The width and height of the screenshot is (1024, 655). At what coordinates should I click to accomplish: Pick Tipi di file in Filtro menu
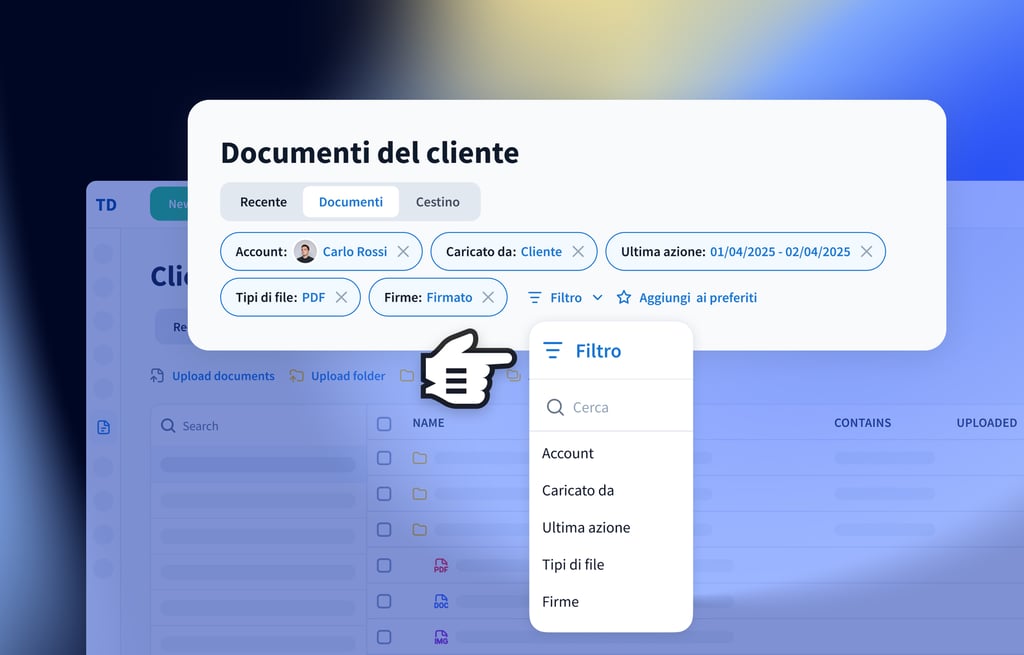573,564
